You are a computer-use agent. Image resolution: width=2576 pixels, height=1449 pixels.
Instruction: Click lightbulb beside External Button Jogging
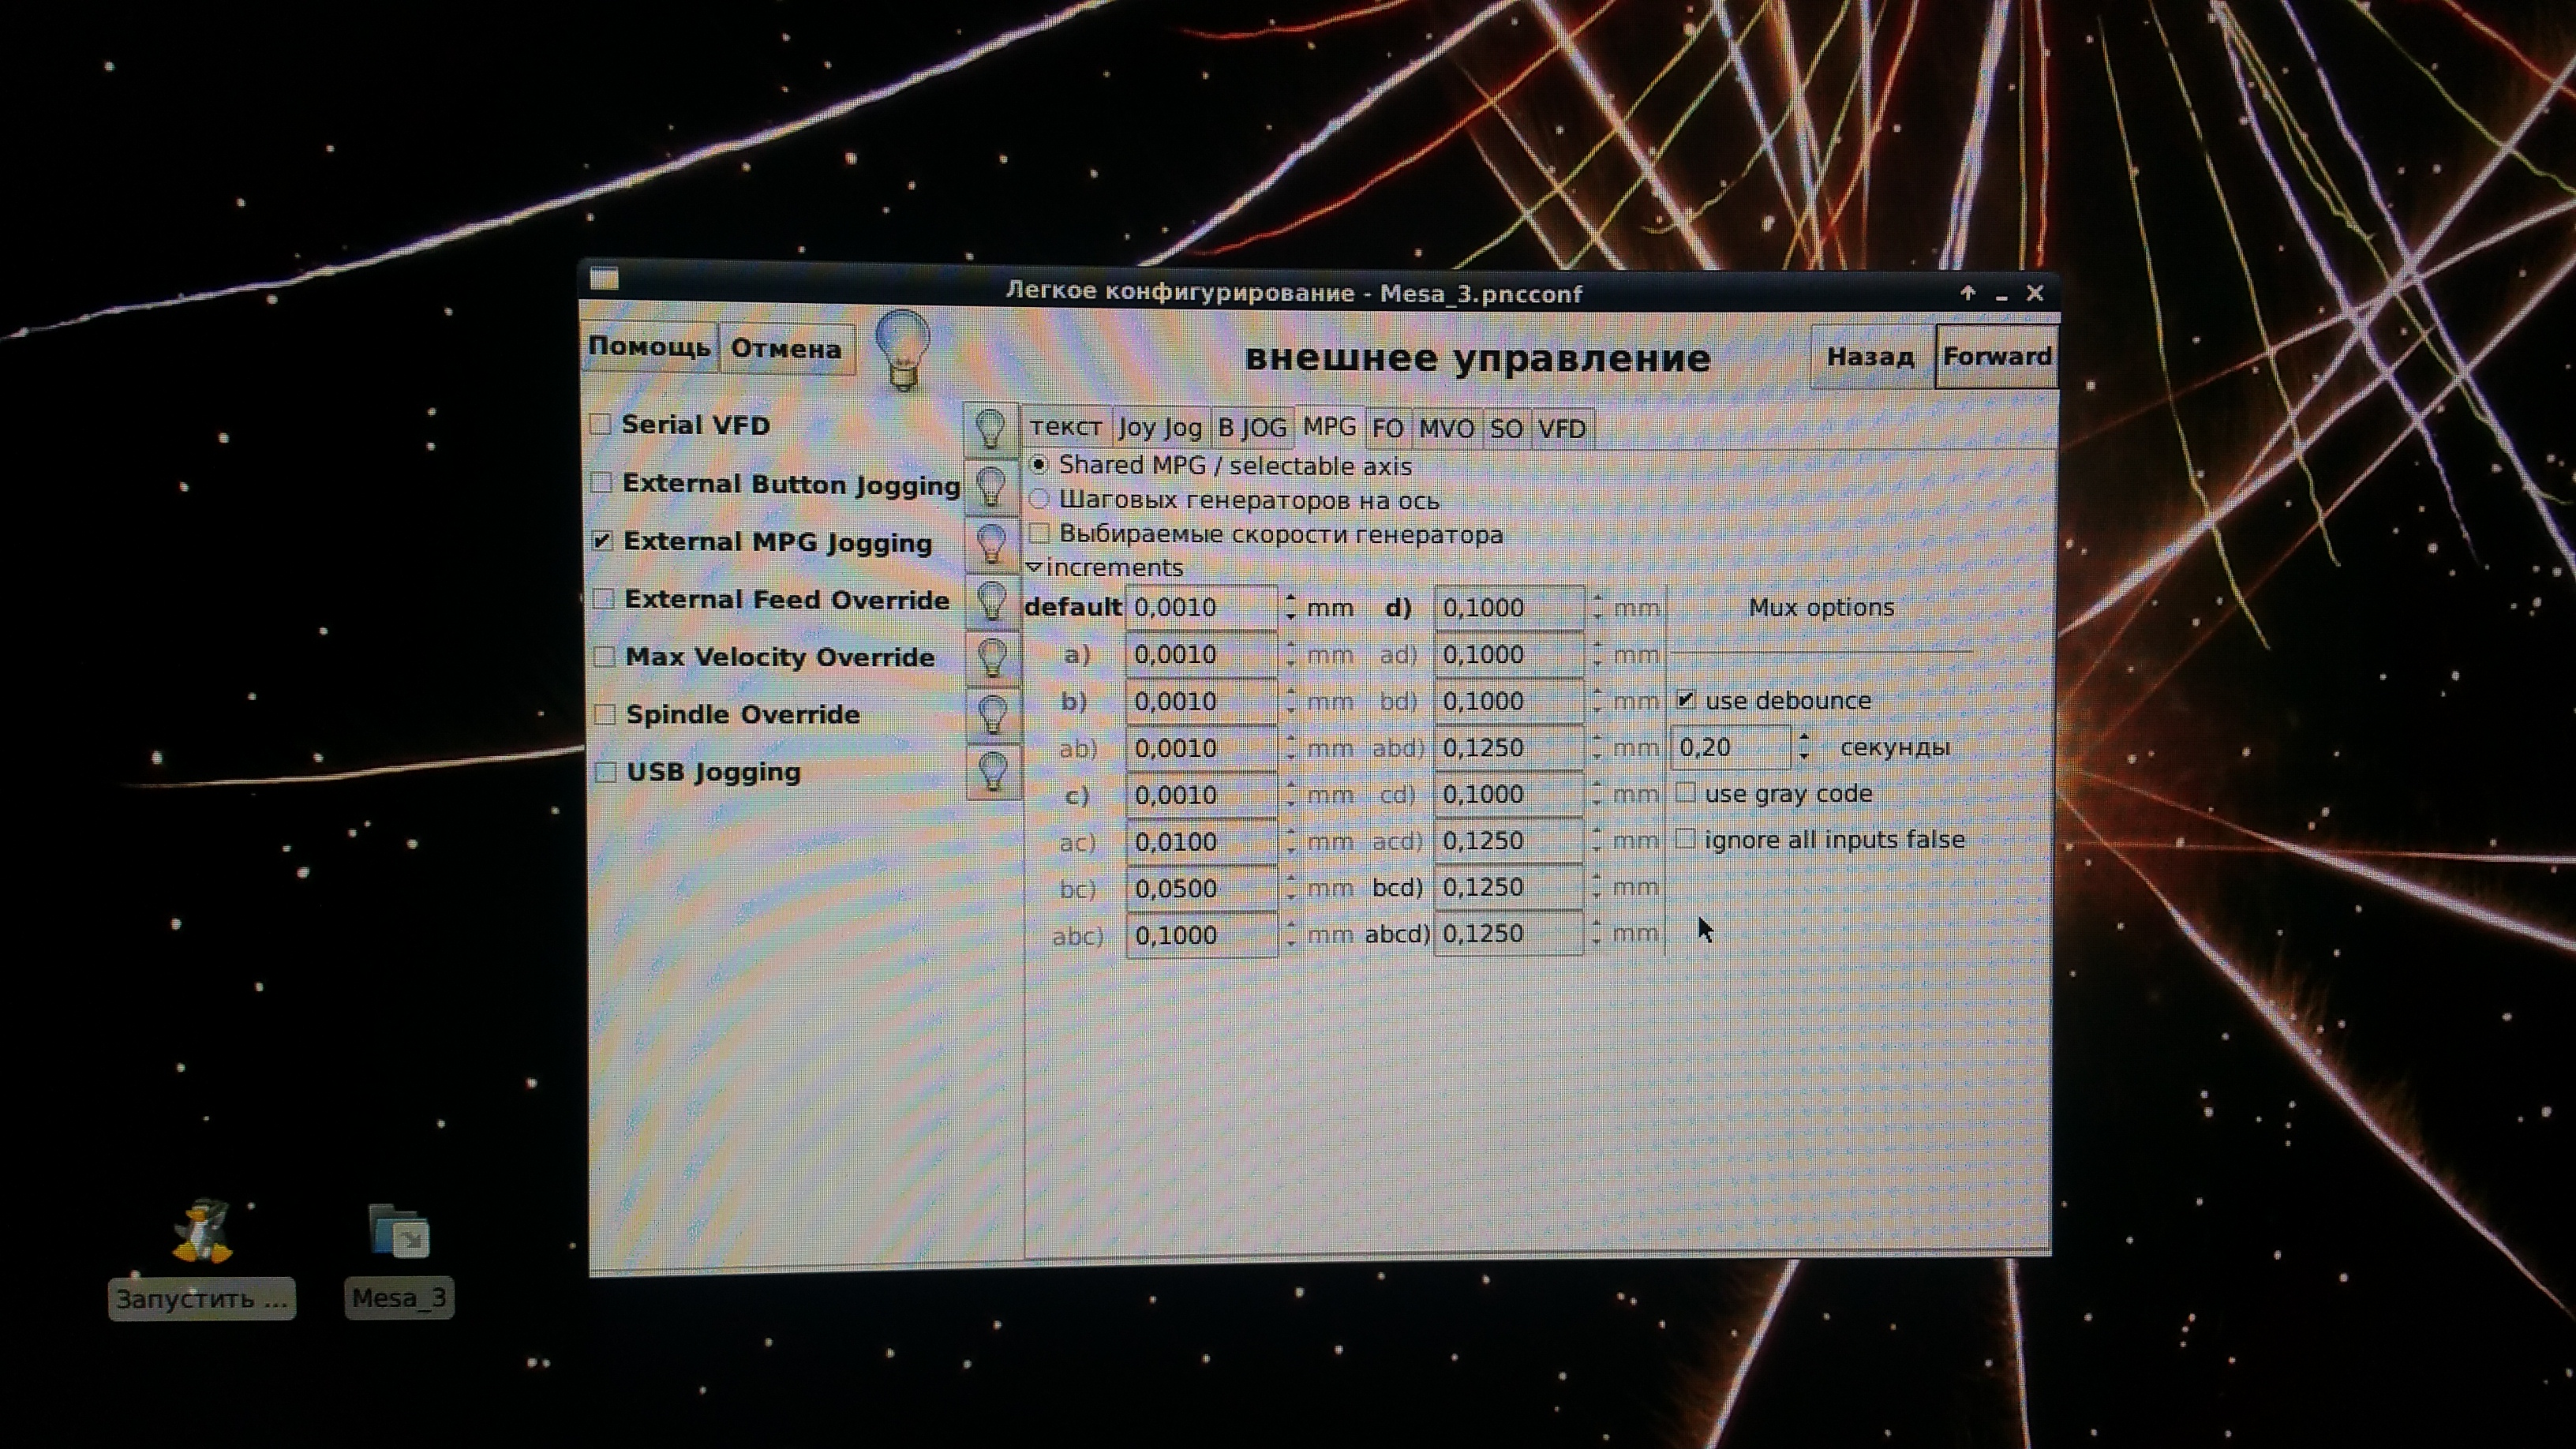(990, 486)
